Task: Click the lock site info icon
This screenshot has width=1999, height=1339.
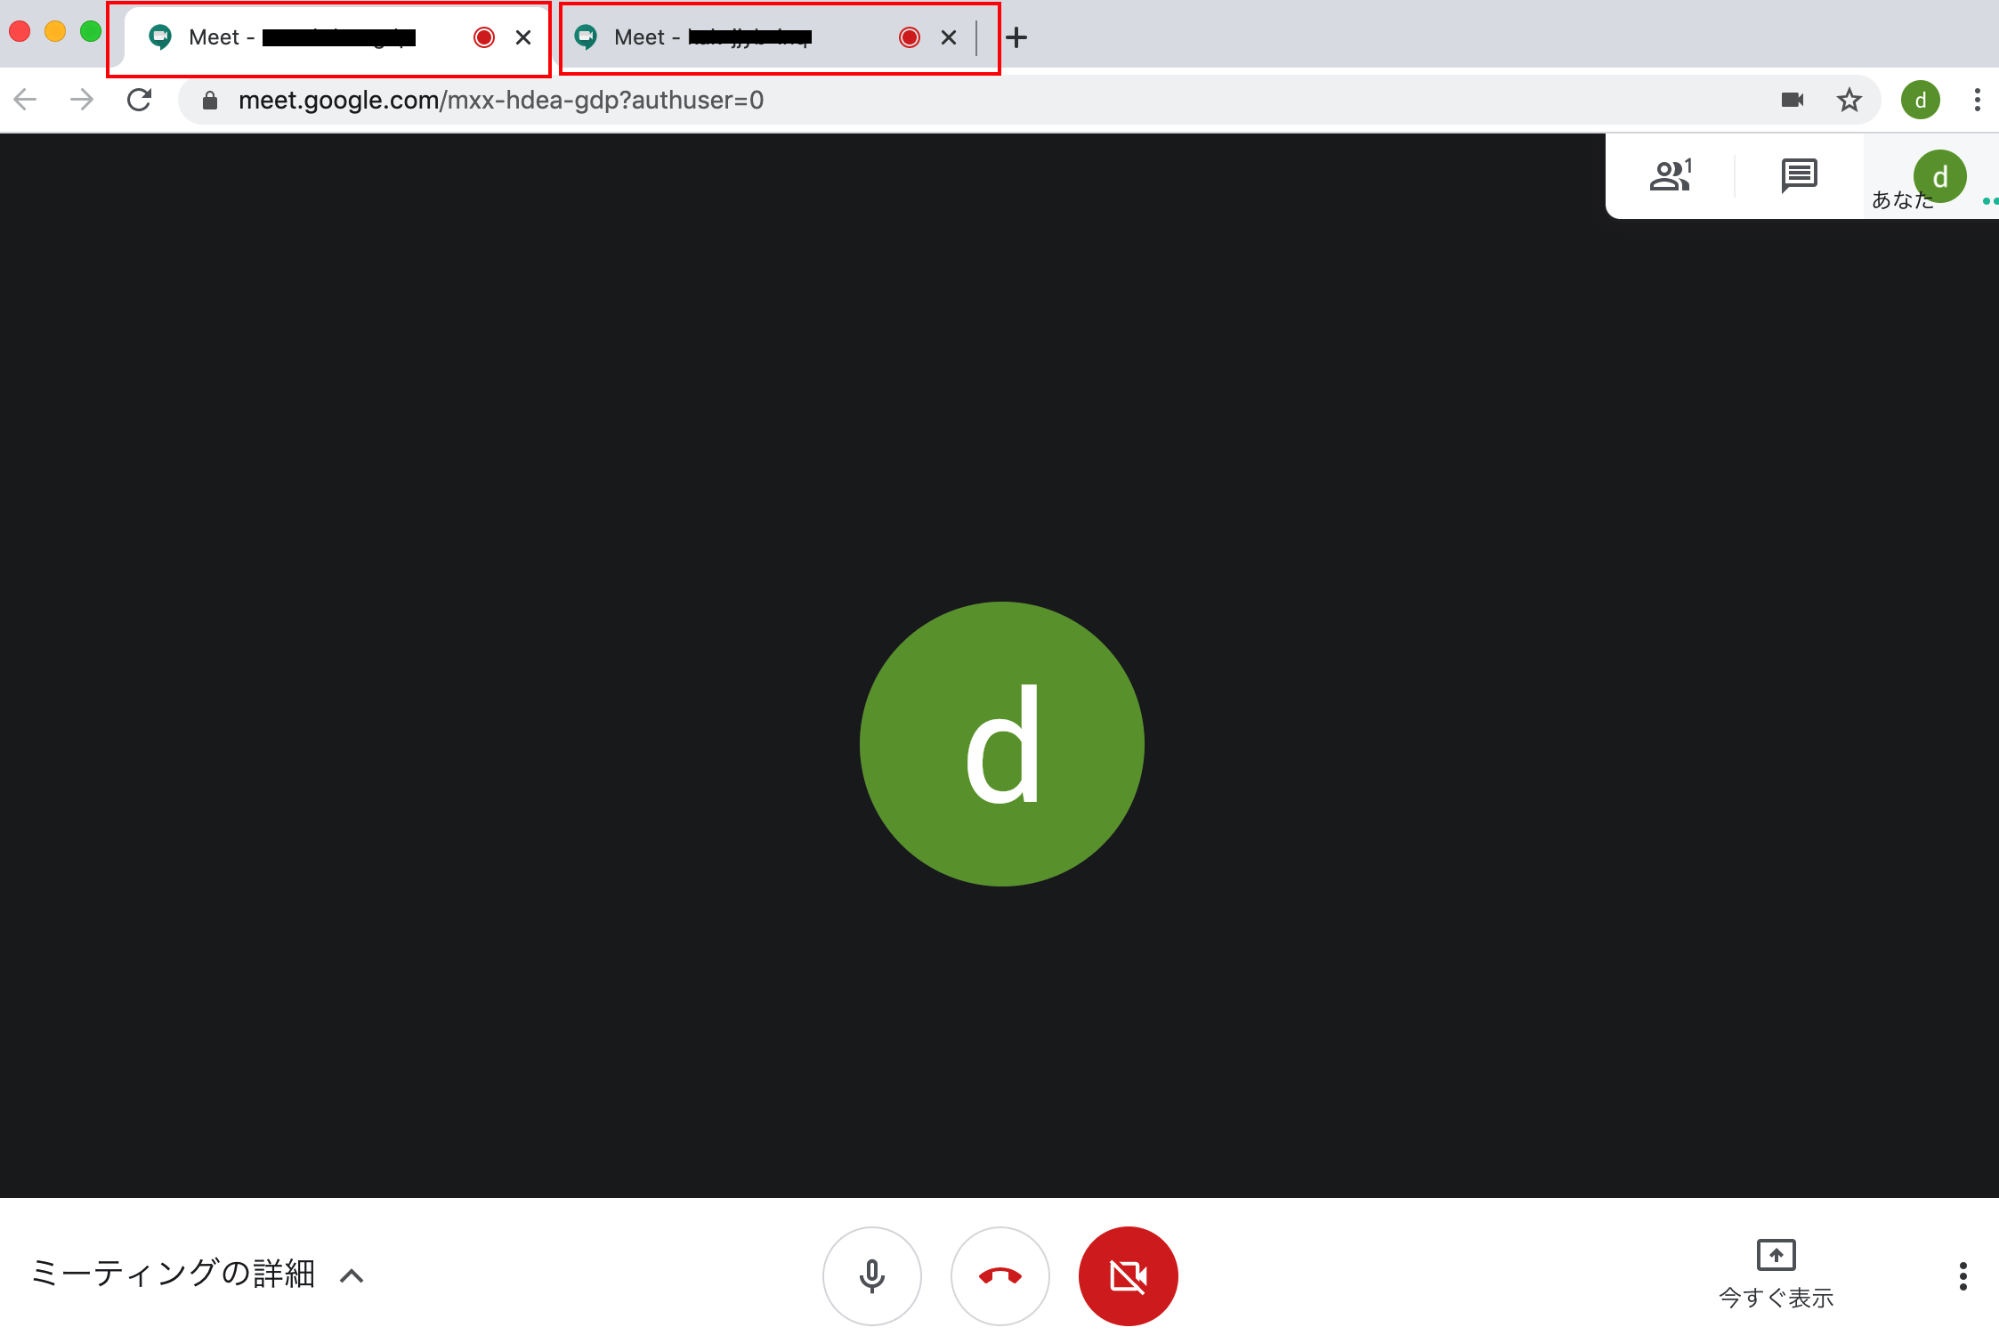Action: (210, 100)
